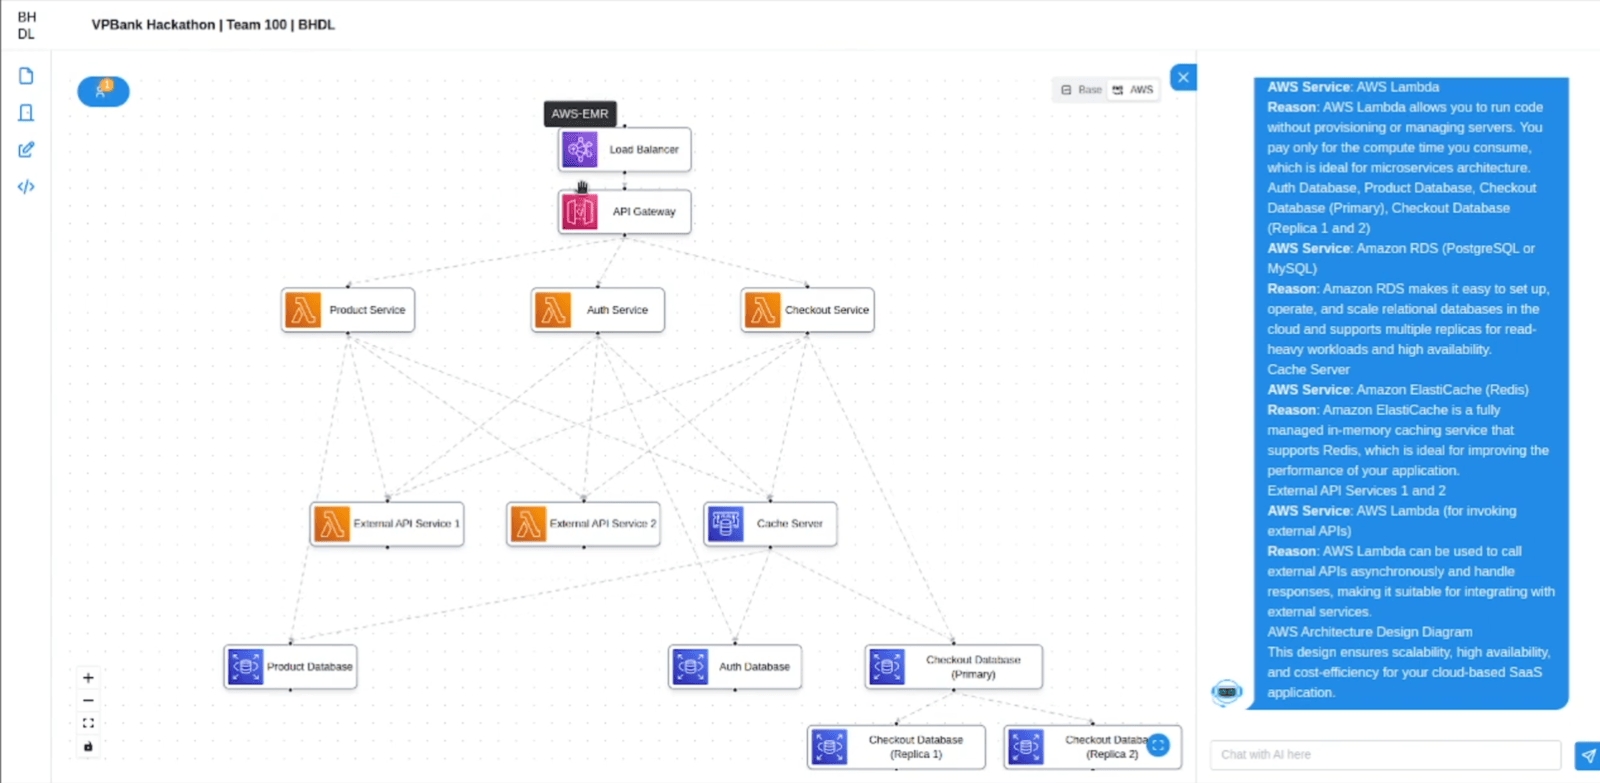Open the code view icon in sidebar
This screenshot has height=783, width=1600.
pyautogui.click(x=26, y=186)
